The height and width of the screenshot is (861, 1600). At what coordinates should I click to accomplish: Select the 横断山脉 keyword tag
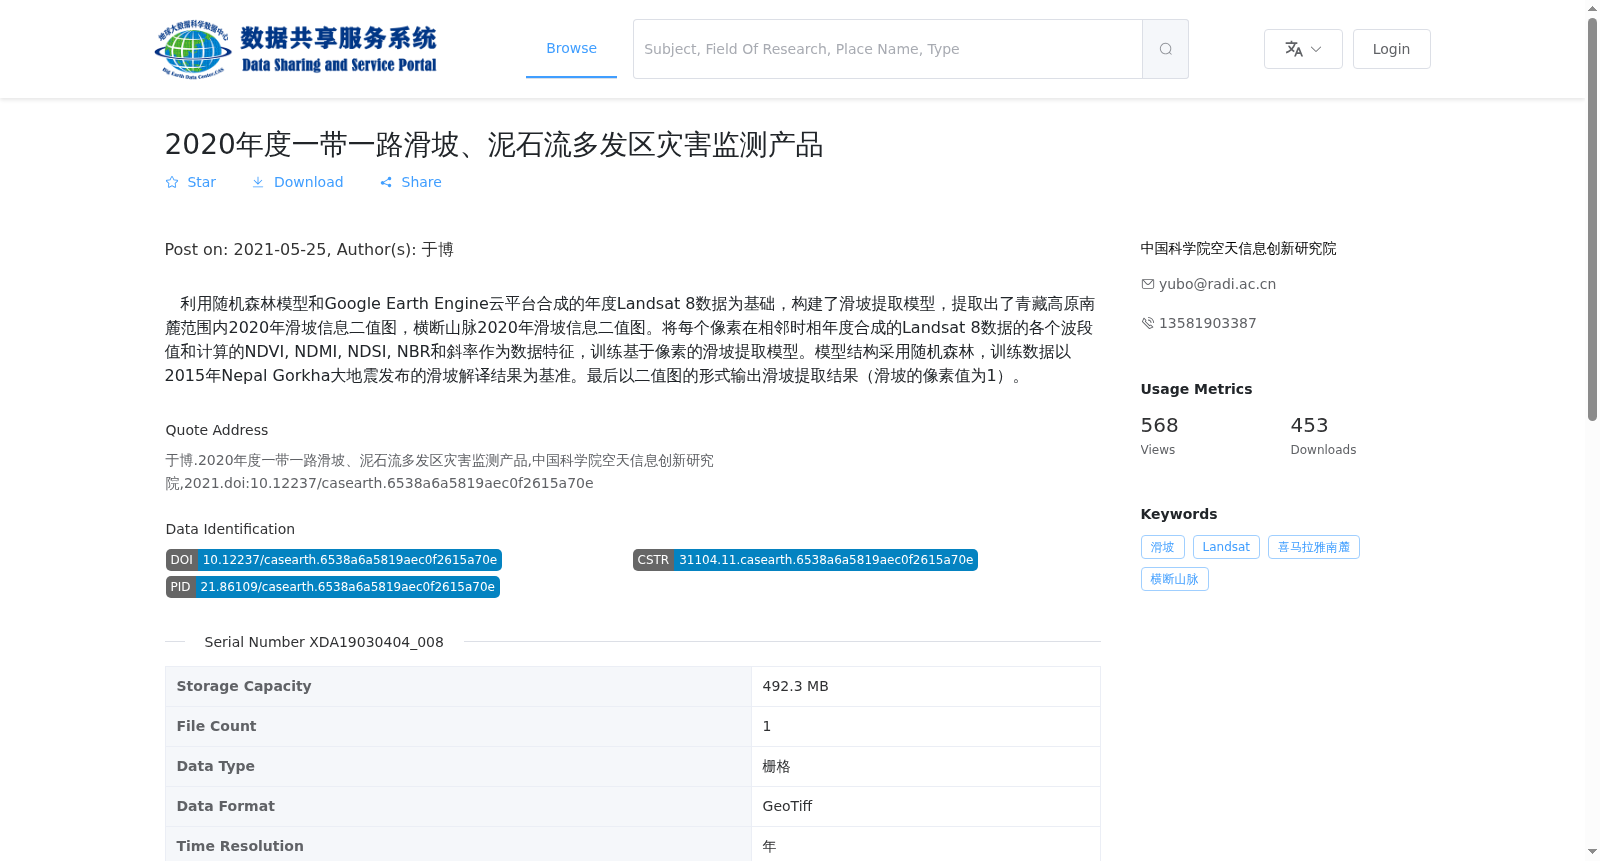(x=1174, y=579)
